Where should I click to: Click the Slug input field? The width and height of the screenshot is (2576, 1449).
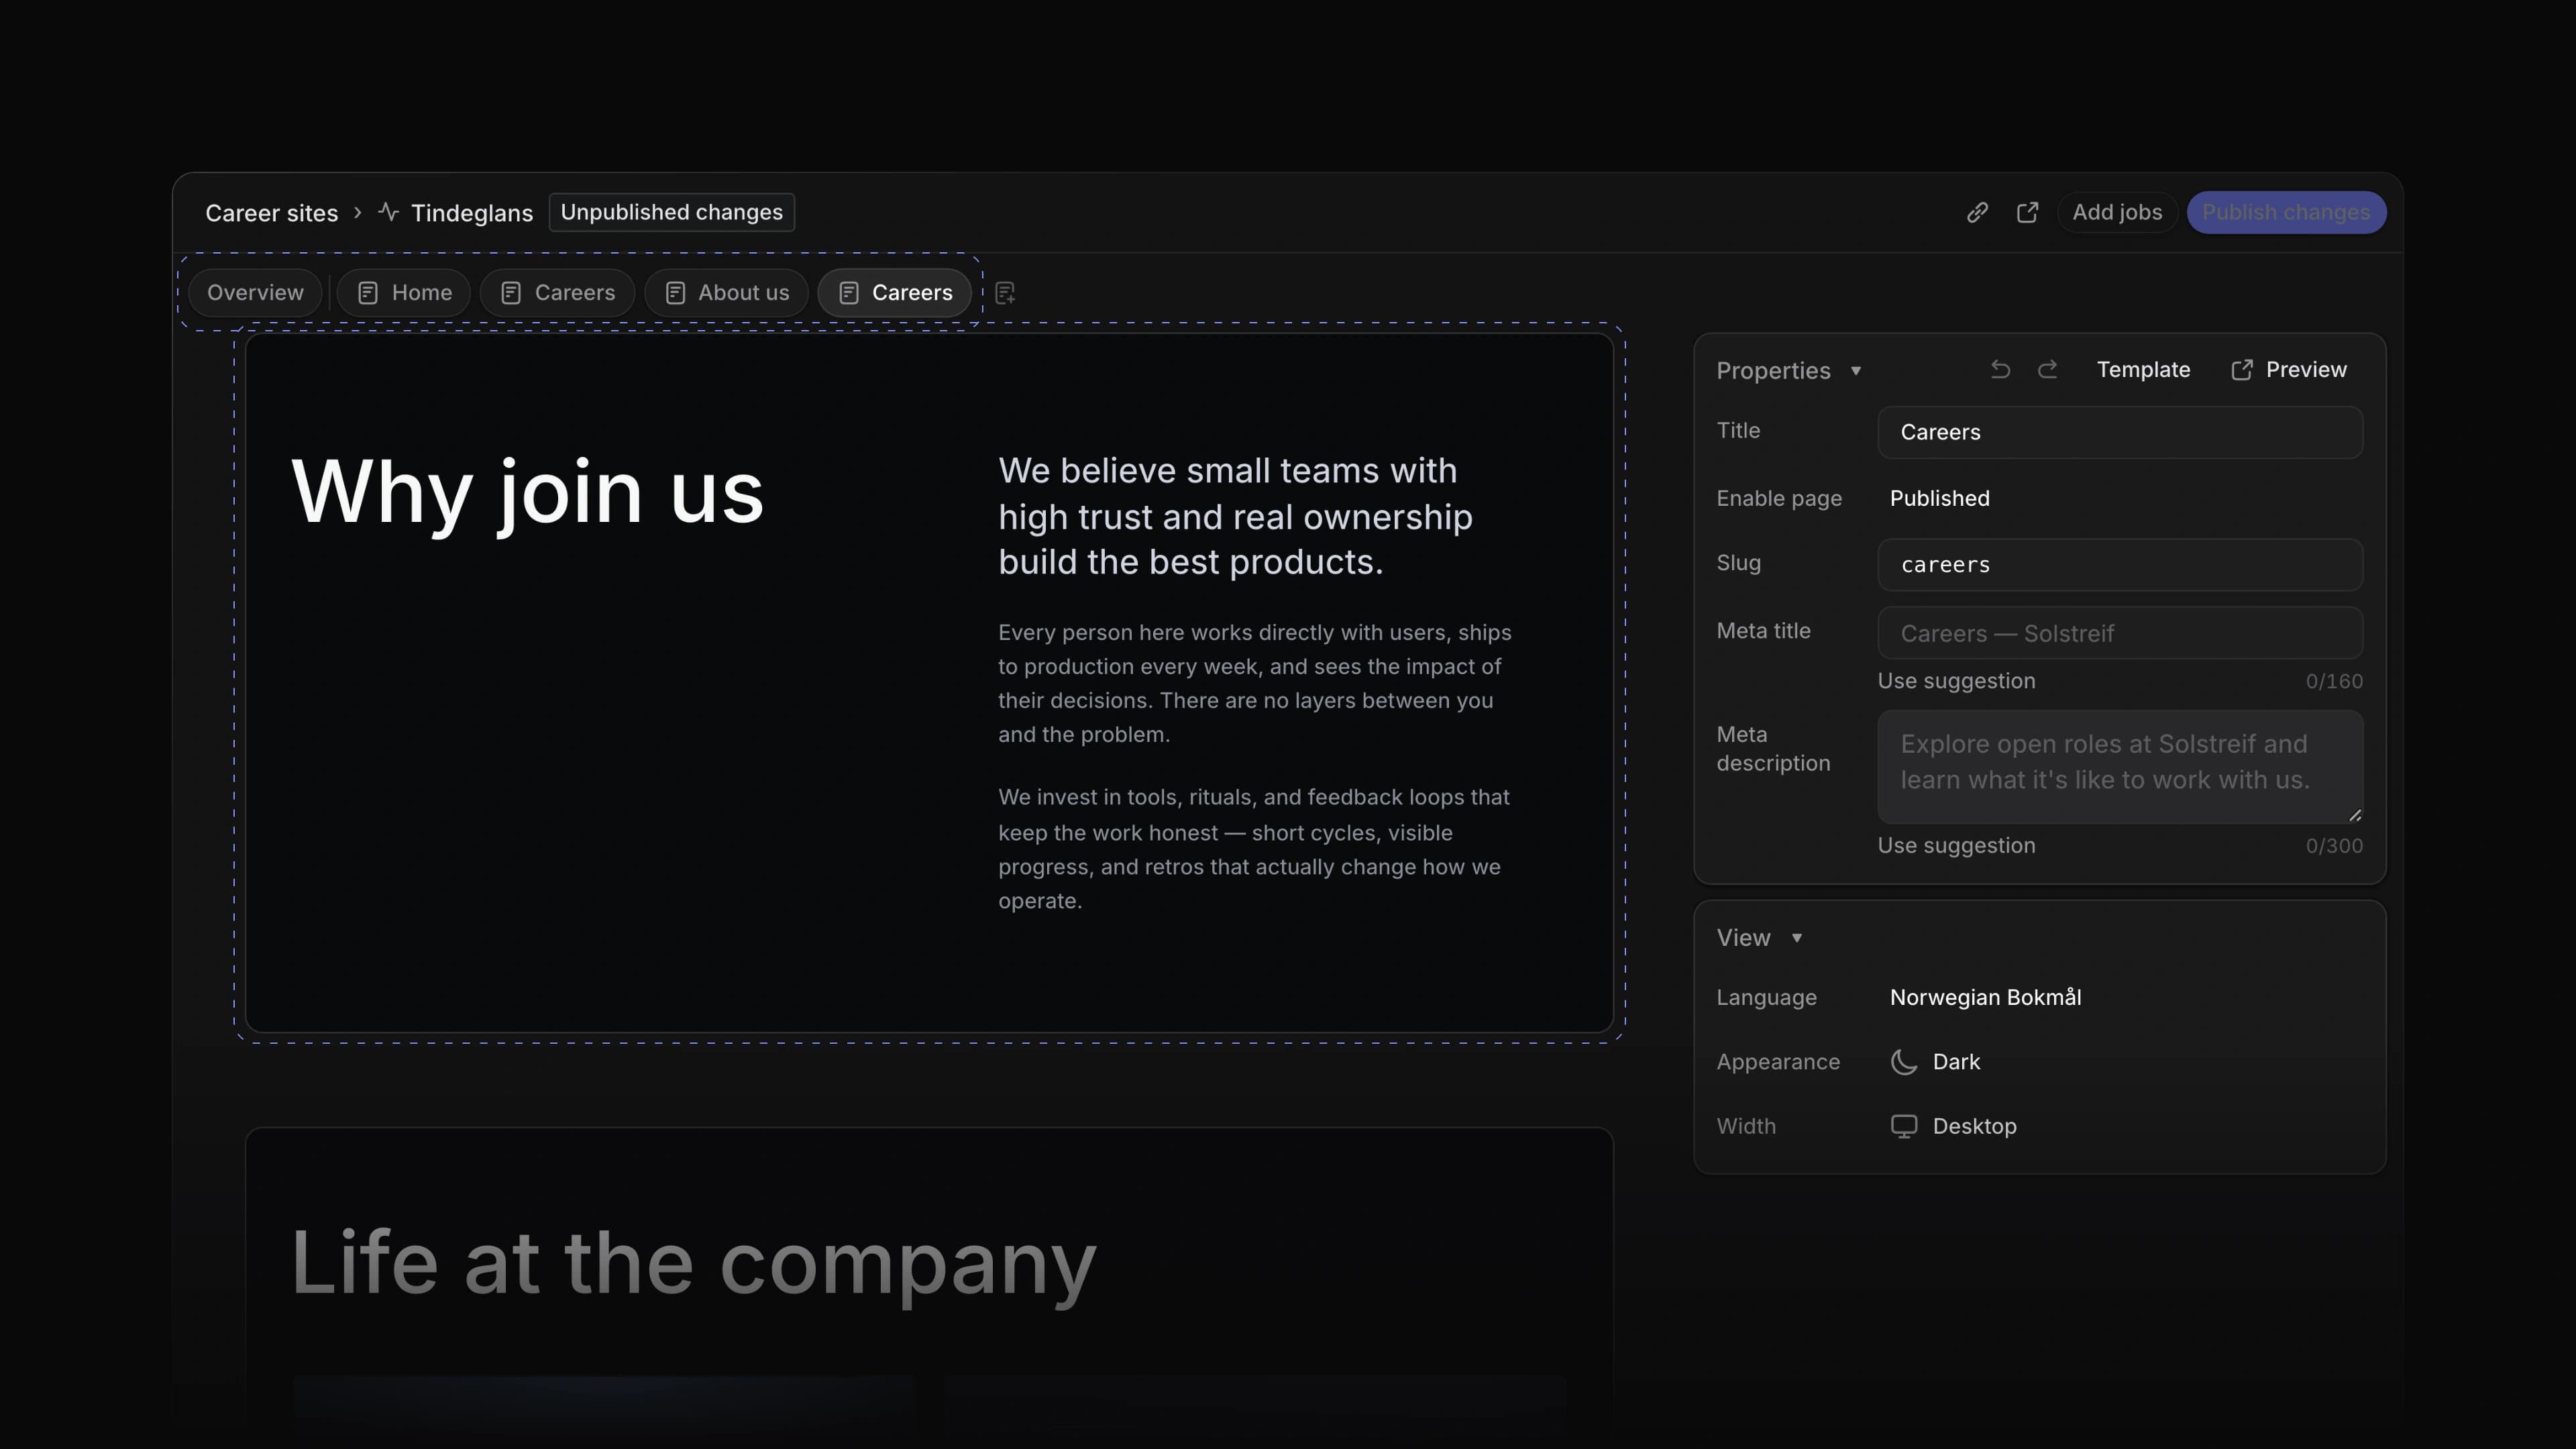(2120, 565)
